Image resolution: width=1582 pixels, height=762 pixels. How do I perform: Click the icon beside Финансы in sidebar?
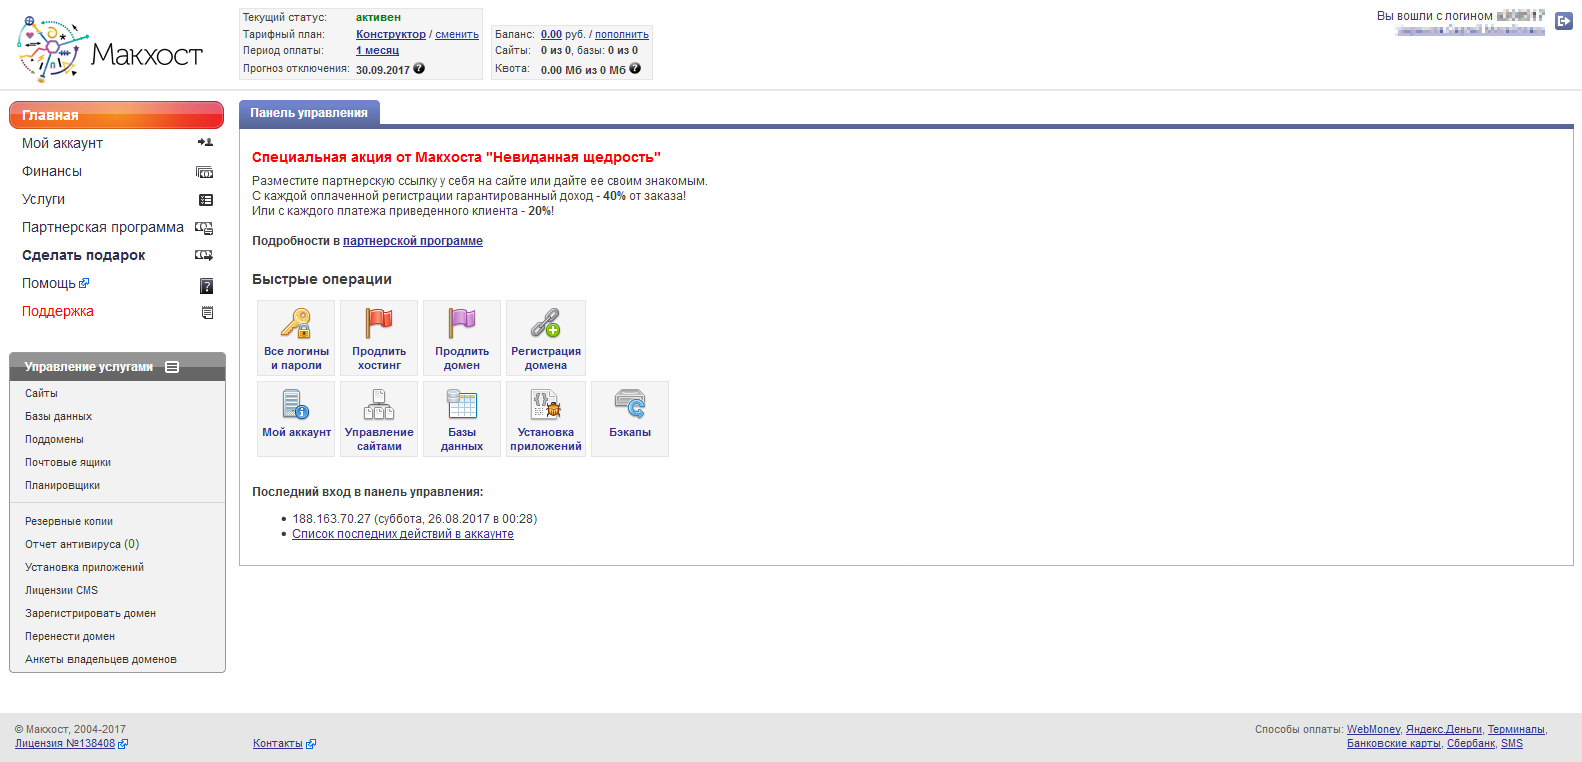205,172
